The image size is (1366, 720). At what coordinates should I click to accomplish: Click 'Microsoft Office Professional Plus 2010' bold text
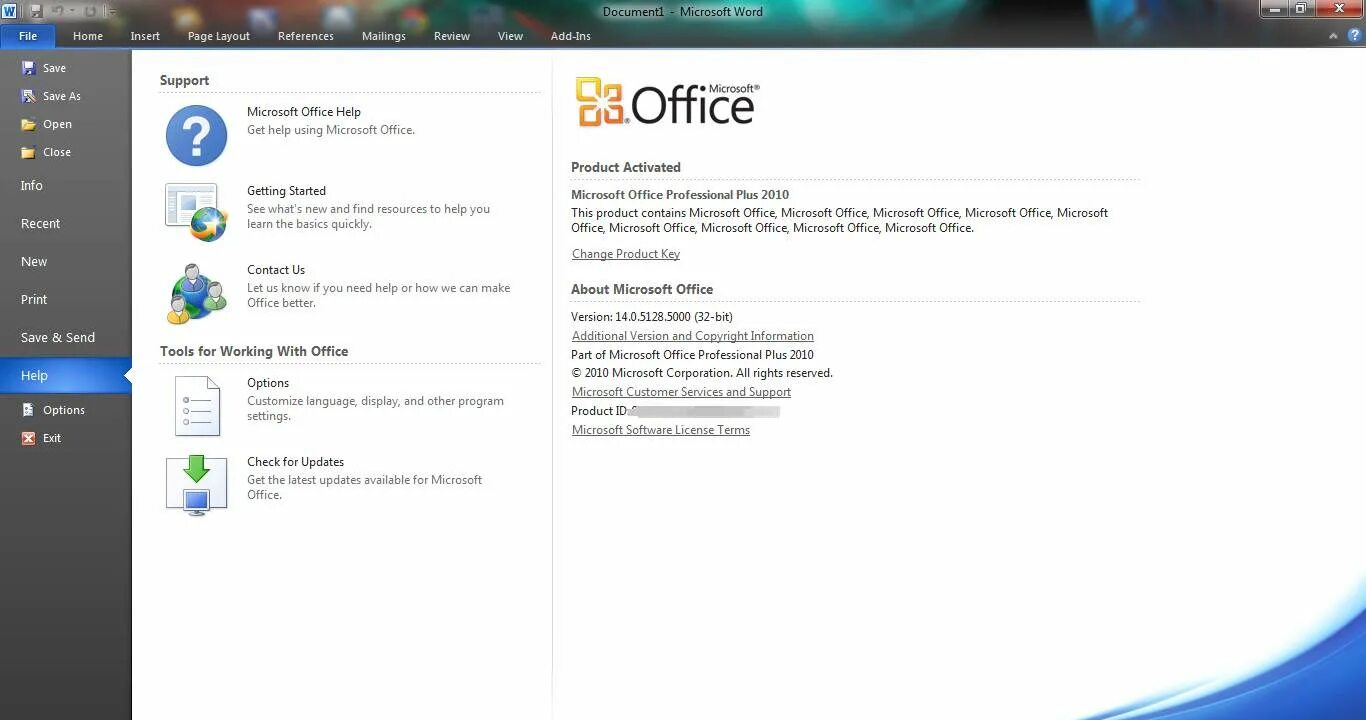click(680, 195)
